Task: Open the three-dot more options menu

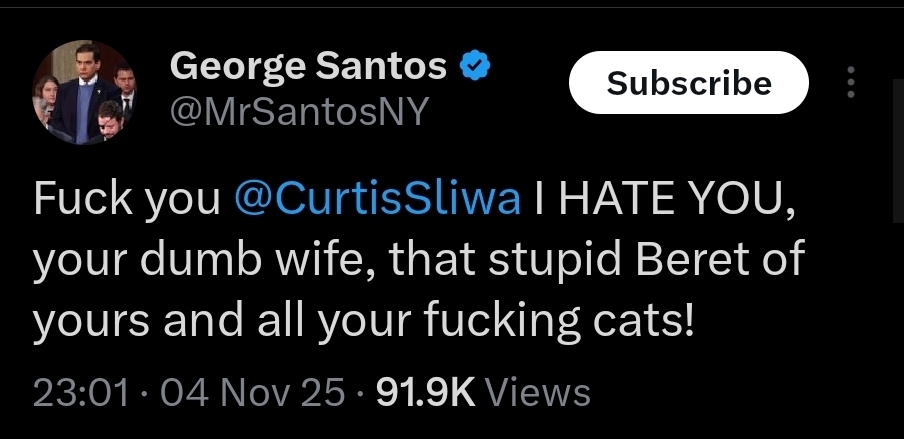Action: tap(850, 82)
